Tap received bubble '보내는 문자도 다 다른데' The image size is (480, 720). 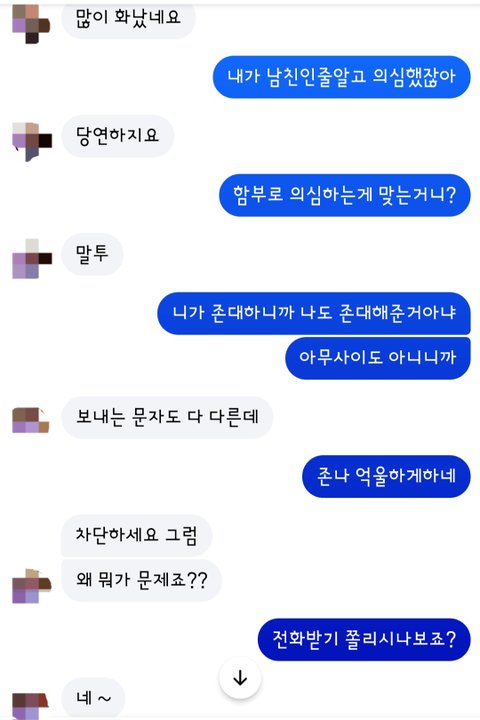coord(167,417)
